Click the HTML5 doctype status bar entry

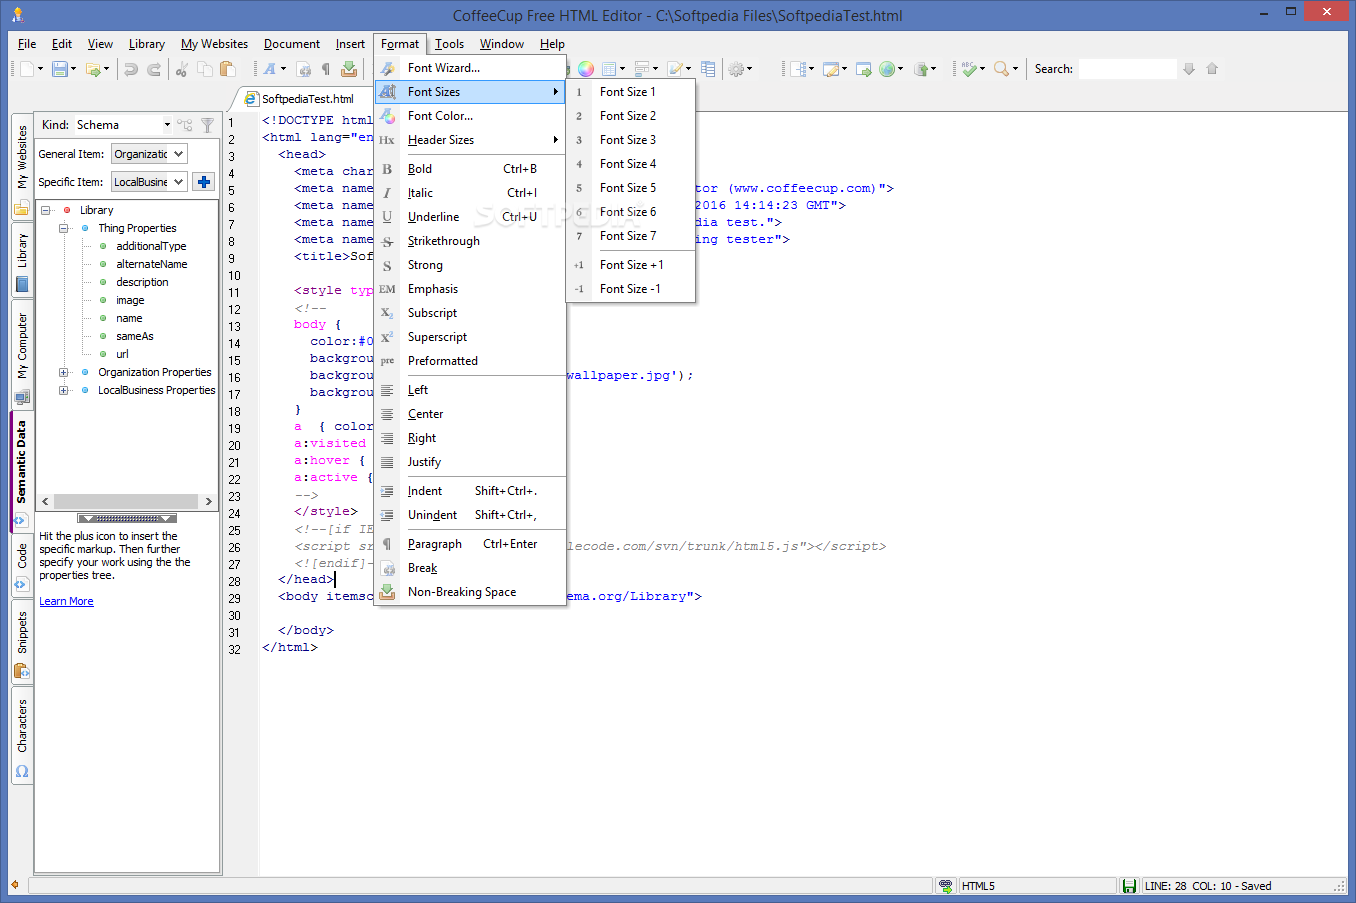(1037, 886)
